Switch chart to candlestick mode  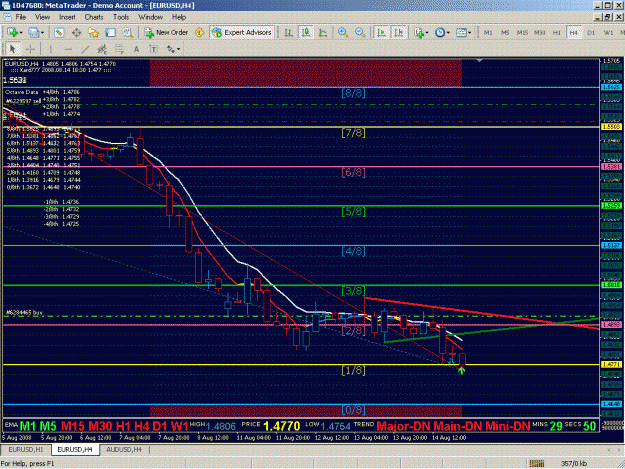click(x=306, y=33)
